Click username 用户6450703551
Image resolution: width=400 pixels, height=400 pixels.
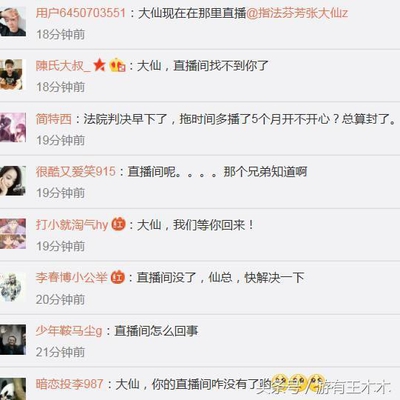tap(81, 13)
